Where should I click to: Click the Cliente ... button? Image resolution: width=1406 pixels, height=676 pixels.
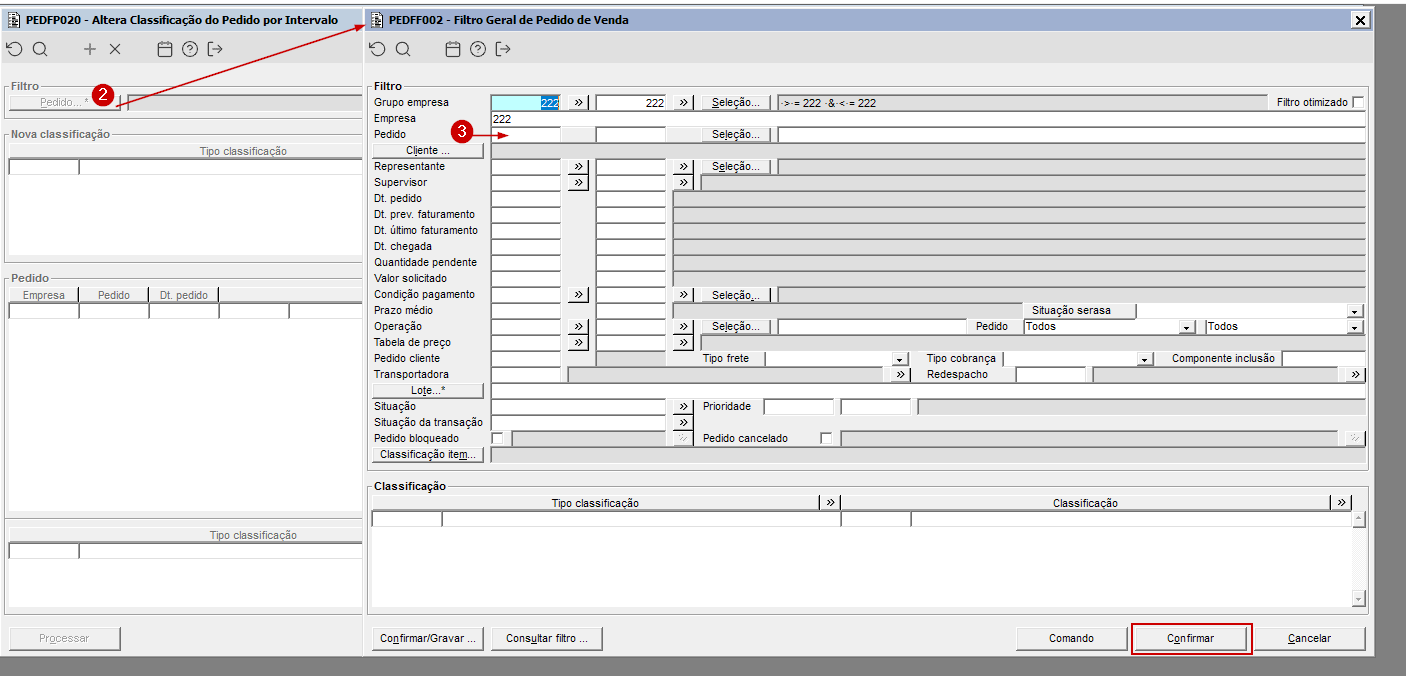click(x=428, y=150)
